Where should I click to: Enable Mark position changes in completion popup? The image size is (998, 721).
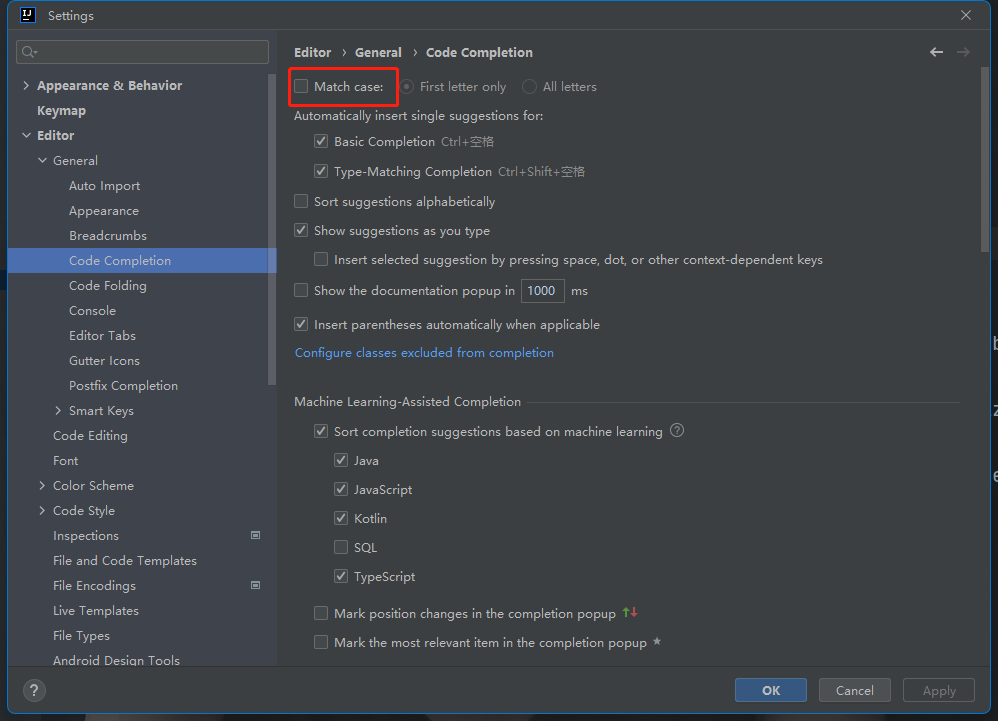pos(321,613)
